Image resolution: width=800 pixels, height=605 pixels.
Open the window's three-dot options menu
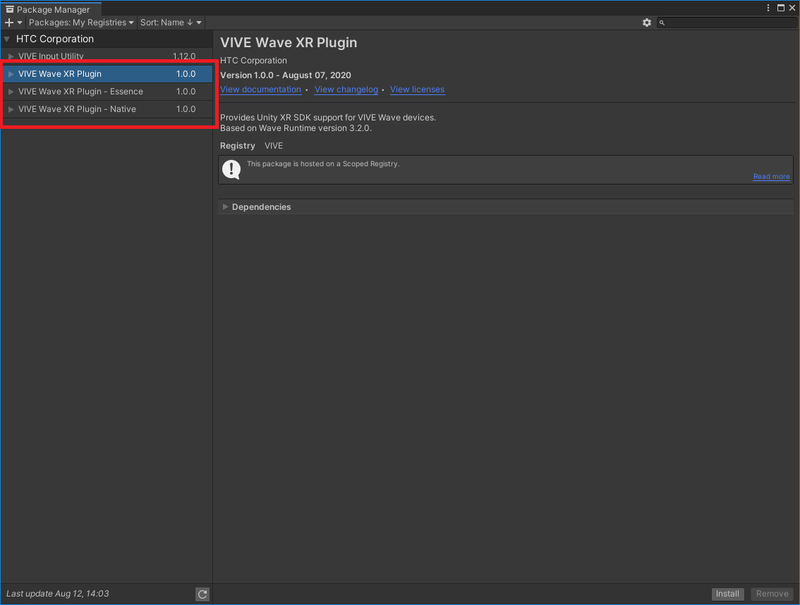point(768,8)
